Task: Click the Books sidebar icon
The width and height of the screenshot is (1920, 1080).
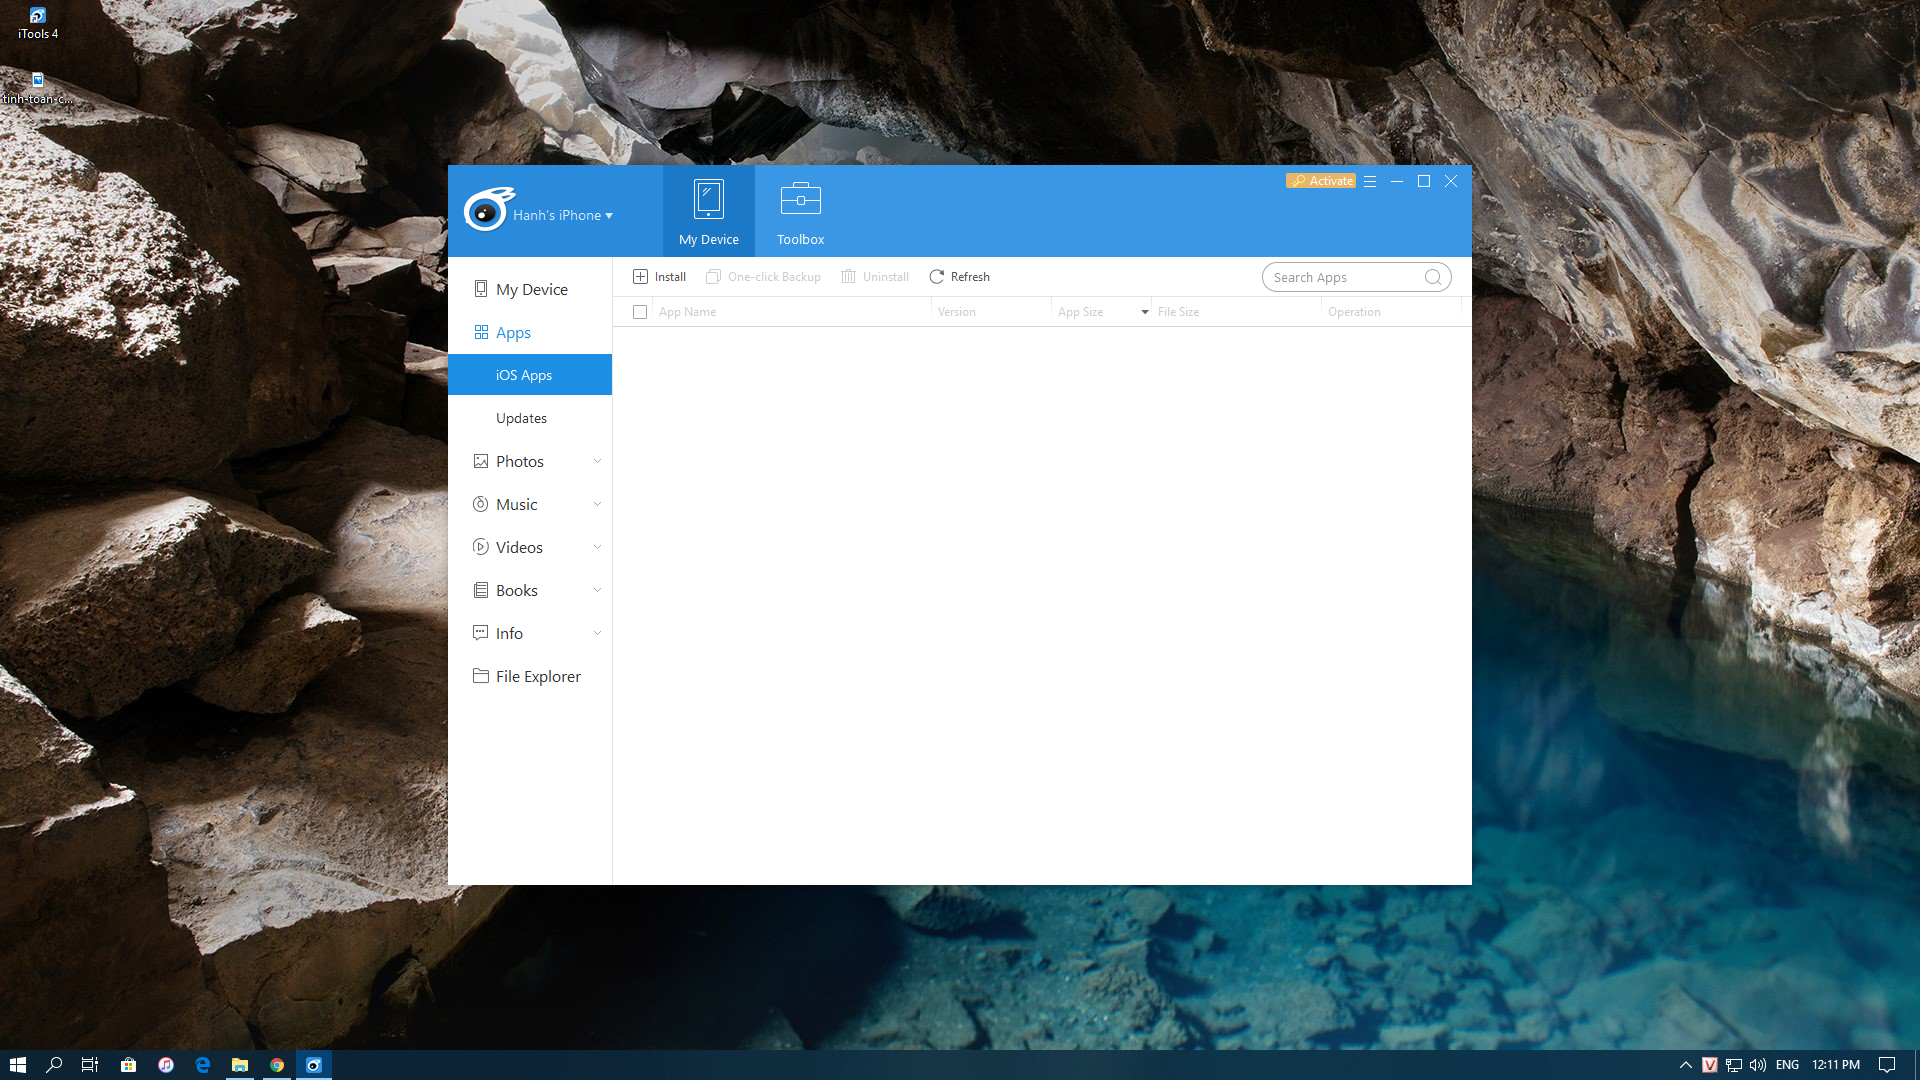Action: coord(481,590)
